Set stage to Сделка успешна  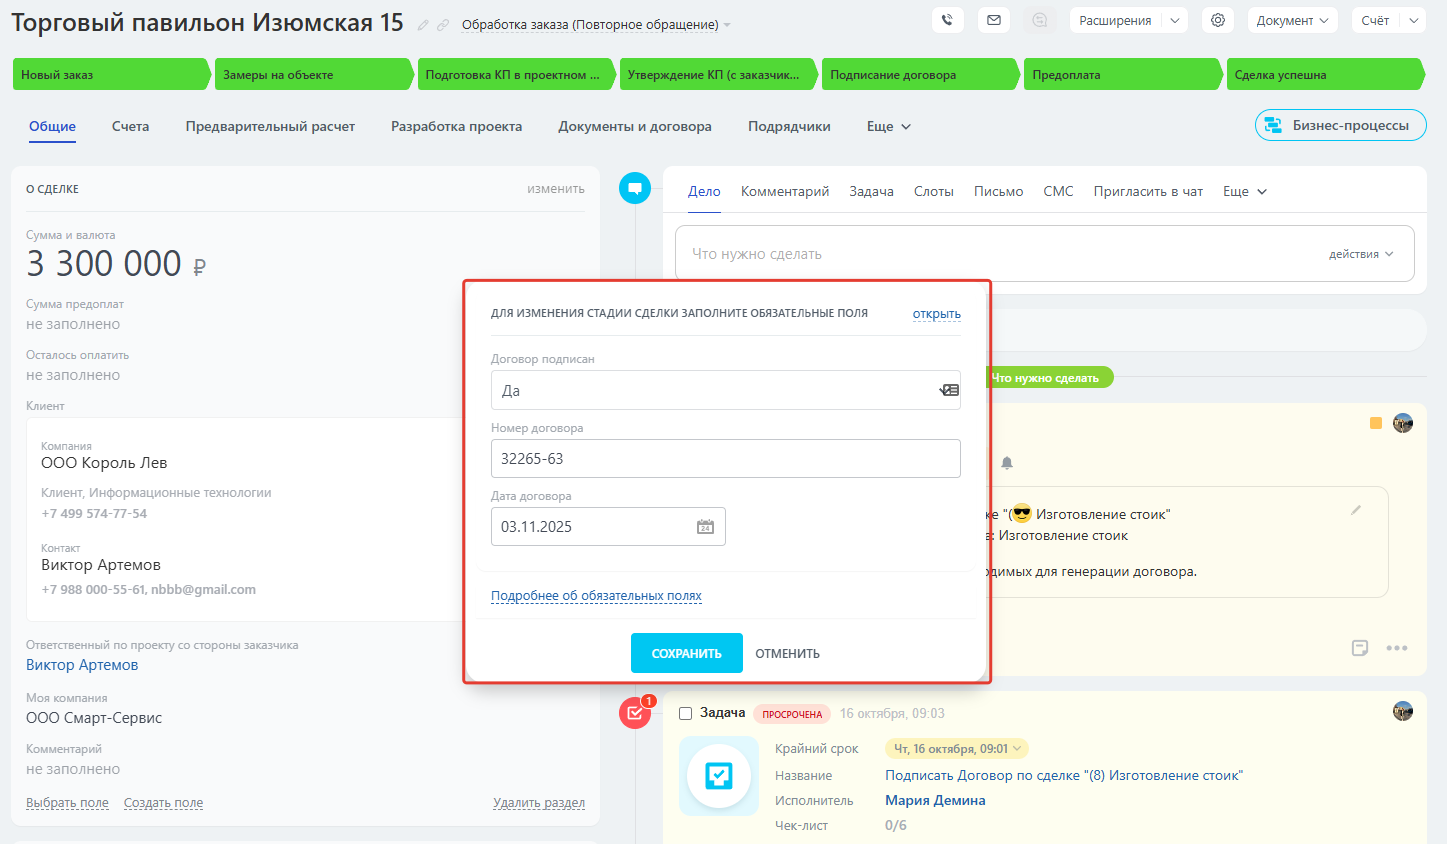pos(1325,74)
